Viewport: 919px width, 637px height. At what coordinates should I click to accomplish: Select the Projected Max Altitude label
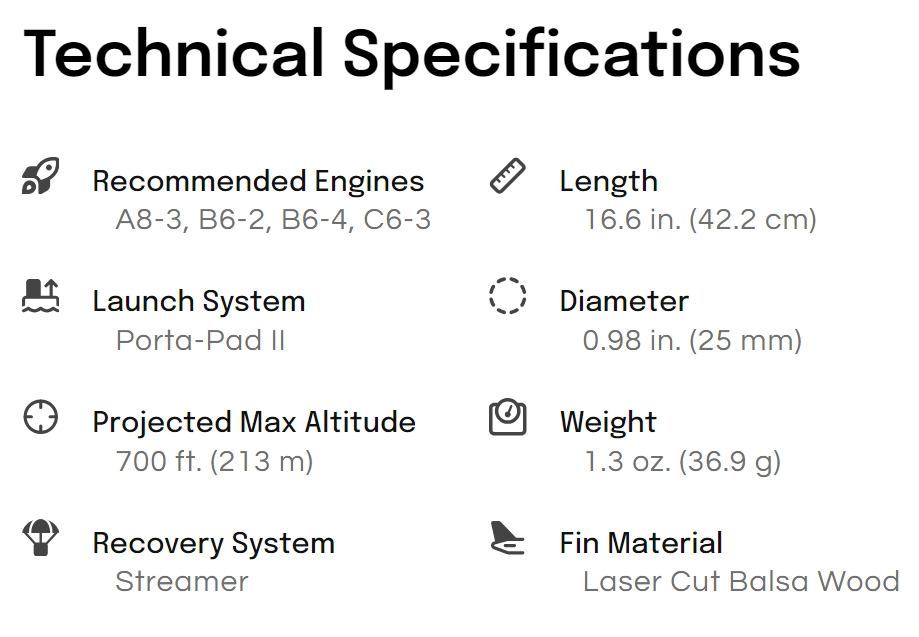tap(254, 423)
